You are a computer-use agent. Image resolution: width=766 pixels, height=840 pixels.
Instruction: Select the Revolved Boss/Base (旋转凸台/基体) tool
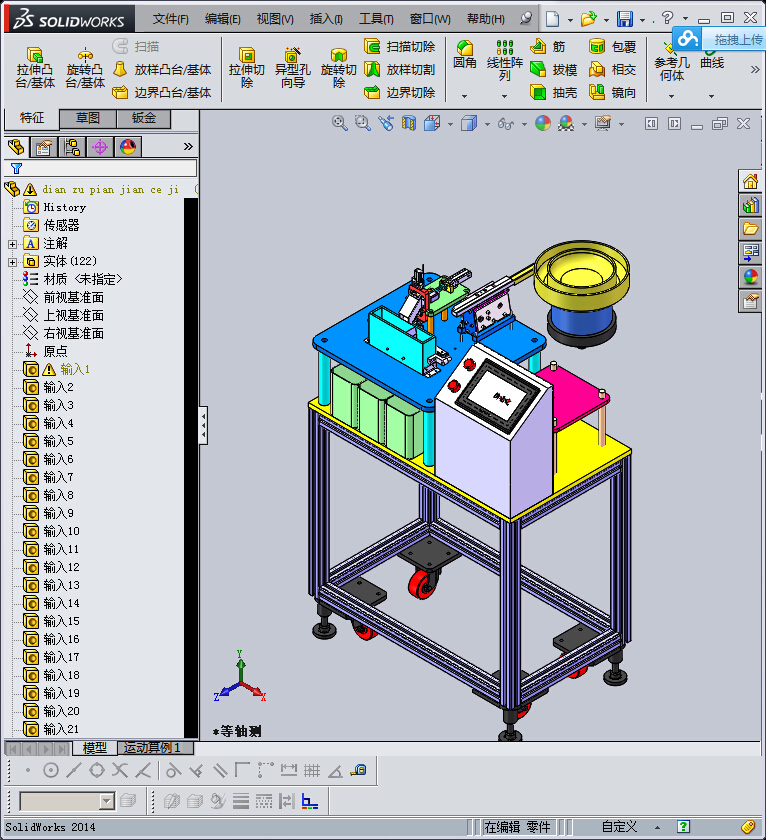click(85, 67)
